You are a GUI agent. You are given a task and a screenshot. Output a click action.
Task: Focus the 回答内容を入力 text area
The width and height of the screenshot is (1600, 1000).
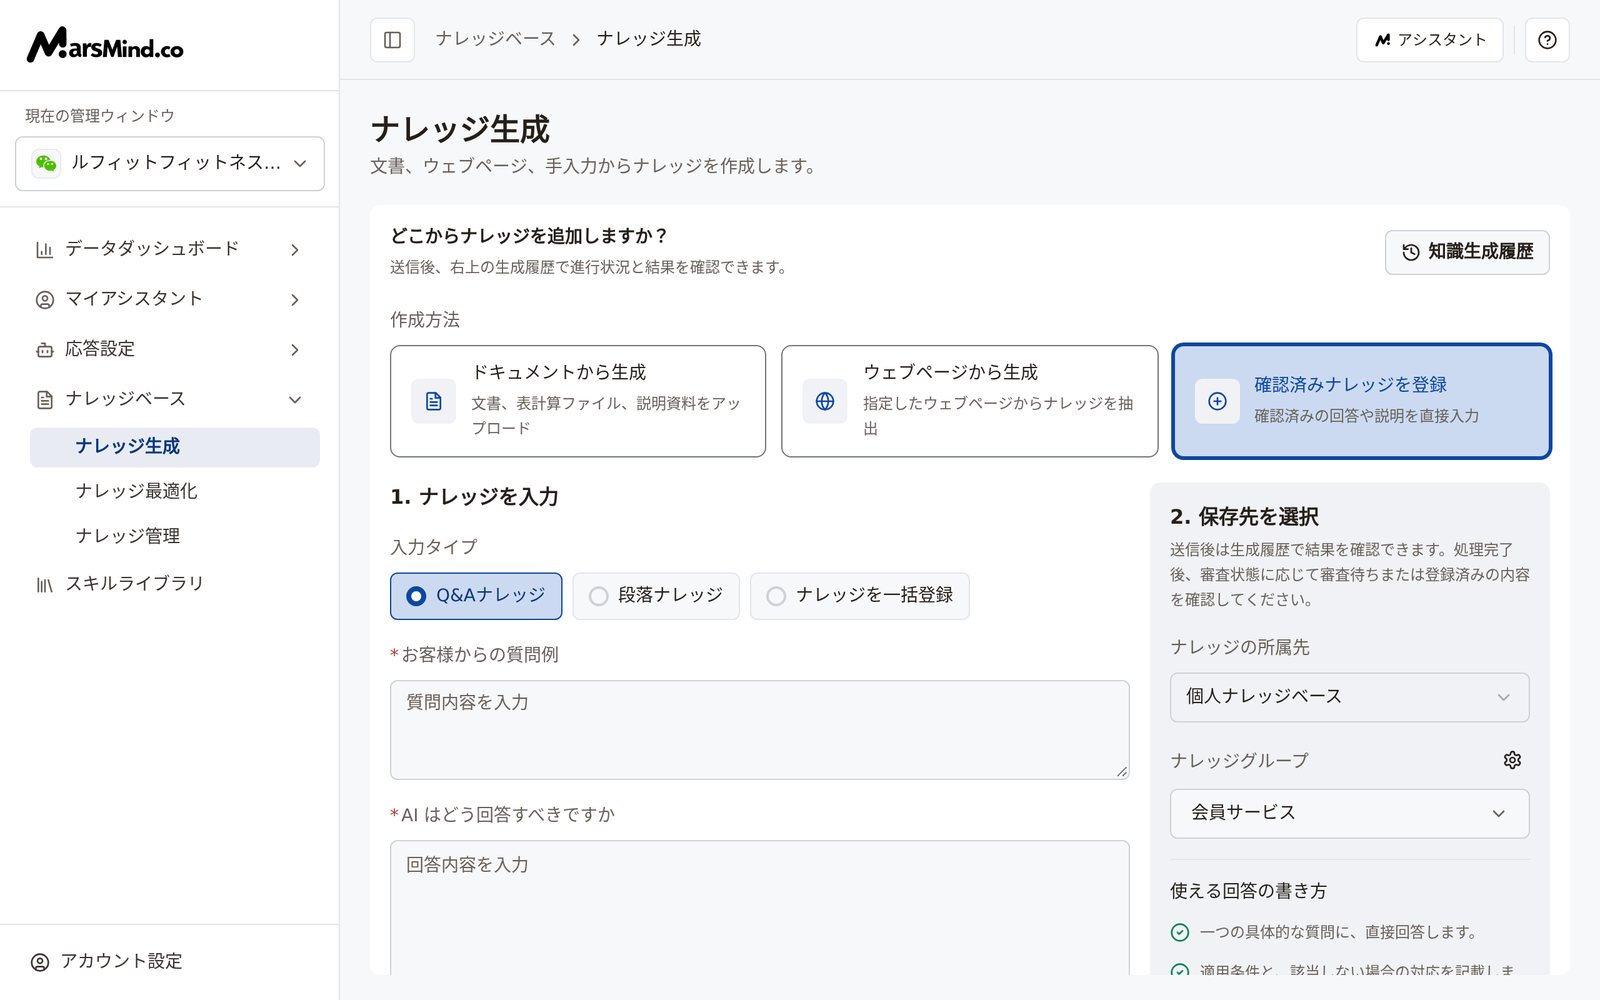coord(760,907)
